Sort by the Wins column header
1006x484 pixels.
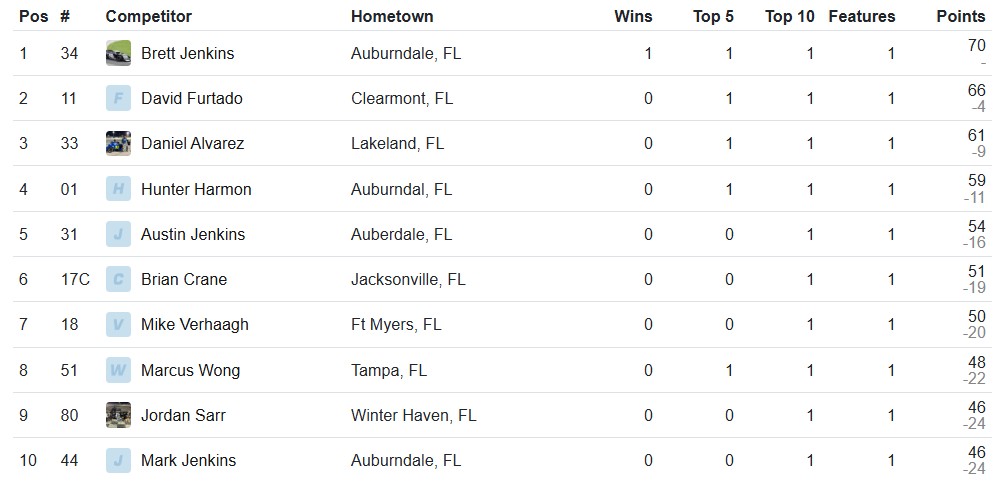633,16
